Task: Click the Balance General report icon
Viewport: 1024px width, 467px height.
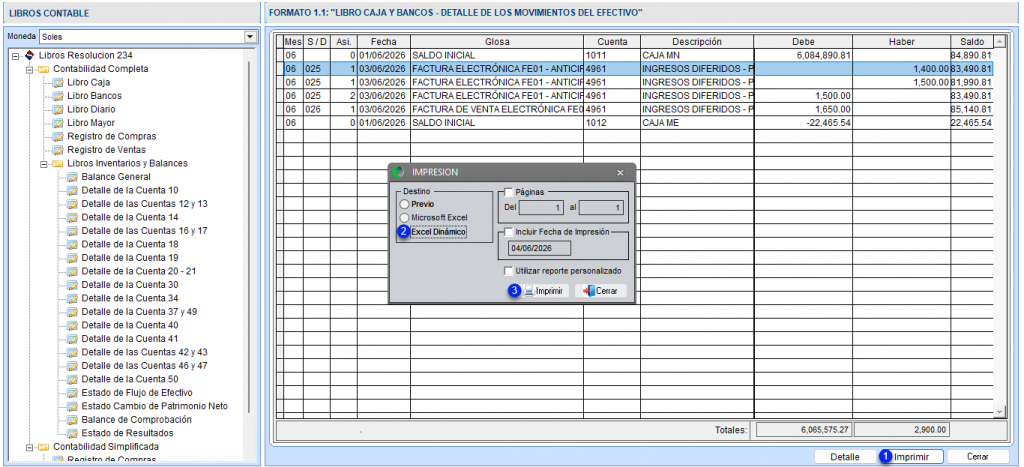Action: pyautogui.click(x=72, y=177)
